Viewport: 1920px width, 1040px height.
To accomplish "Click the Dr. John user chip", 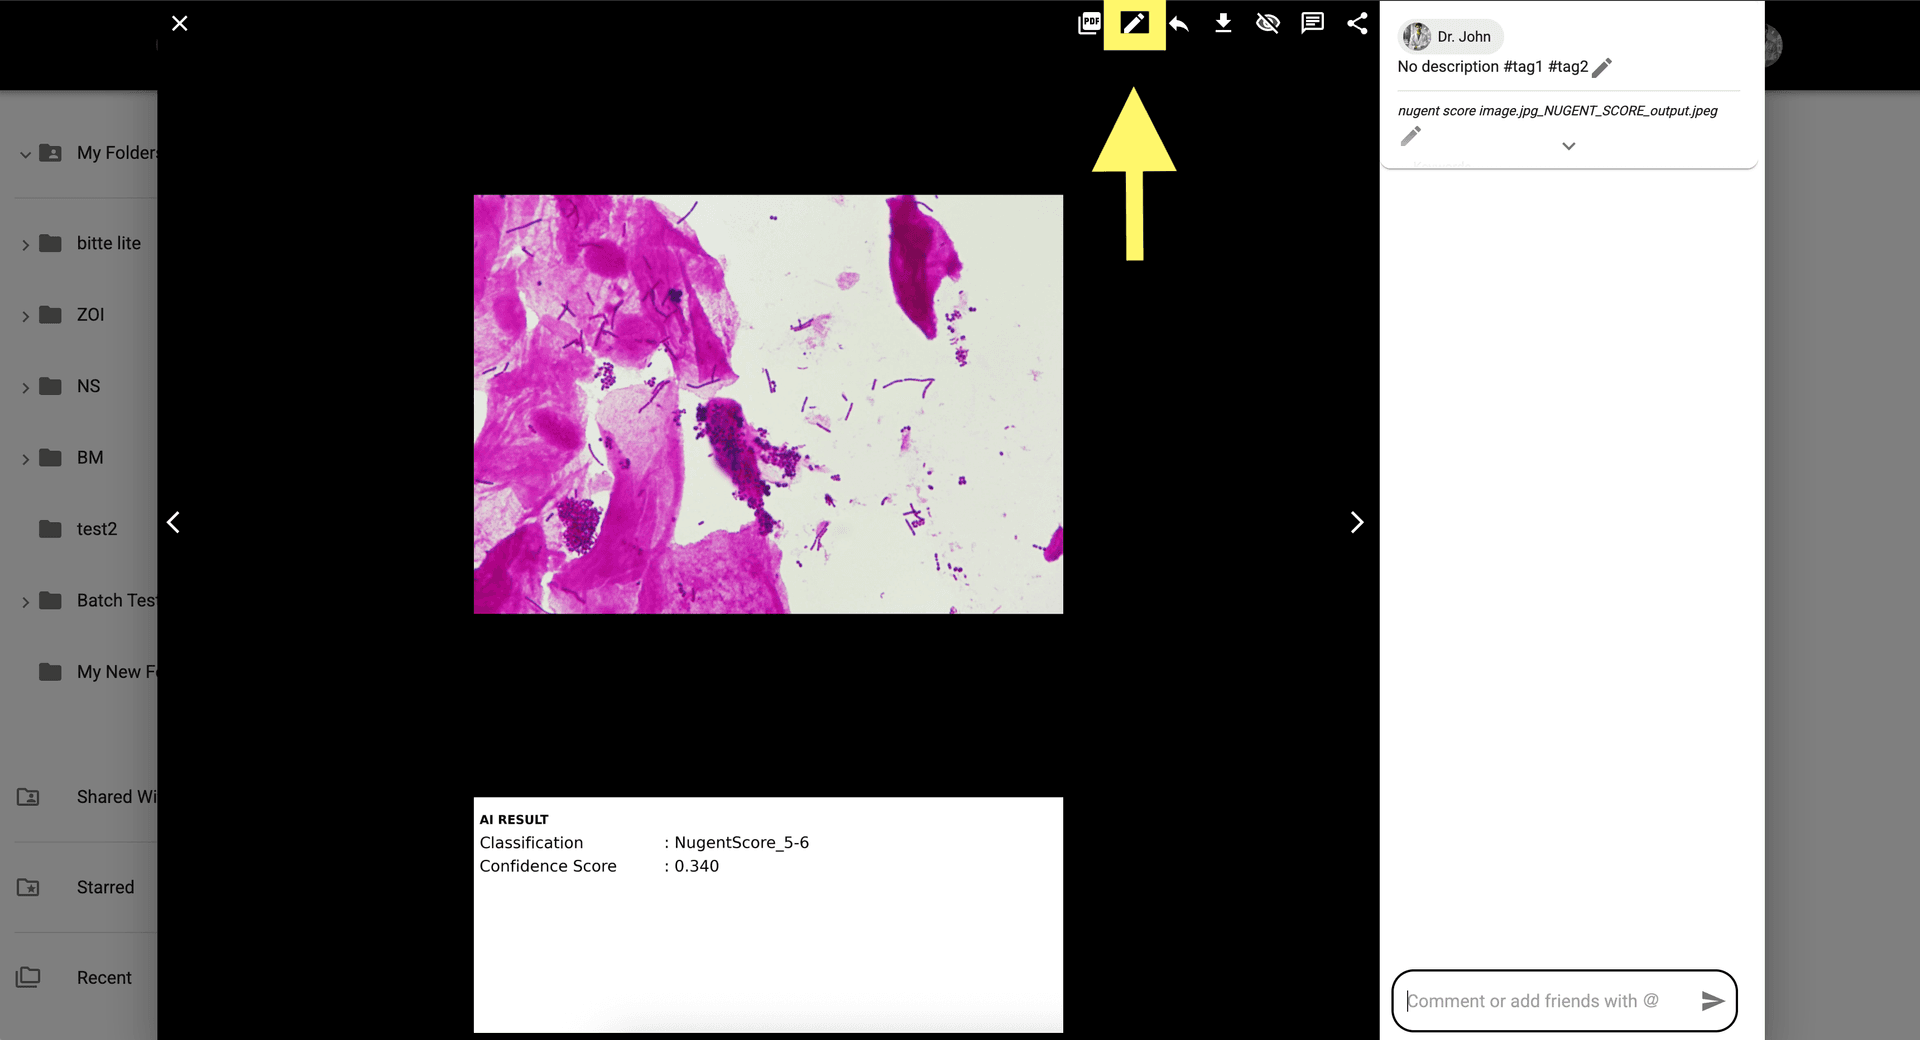I will tap(1450, 37).
